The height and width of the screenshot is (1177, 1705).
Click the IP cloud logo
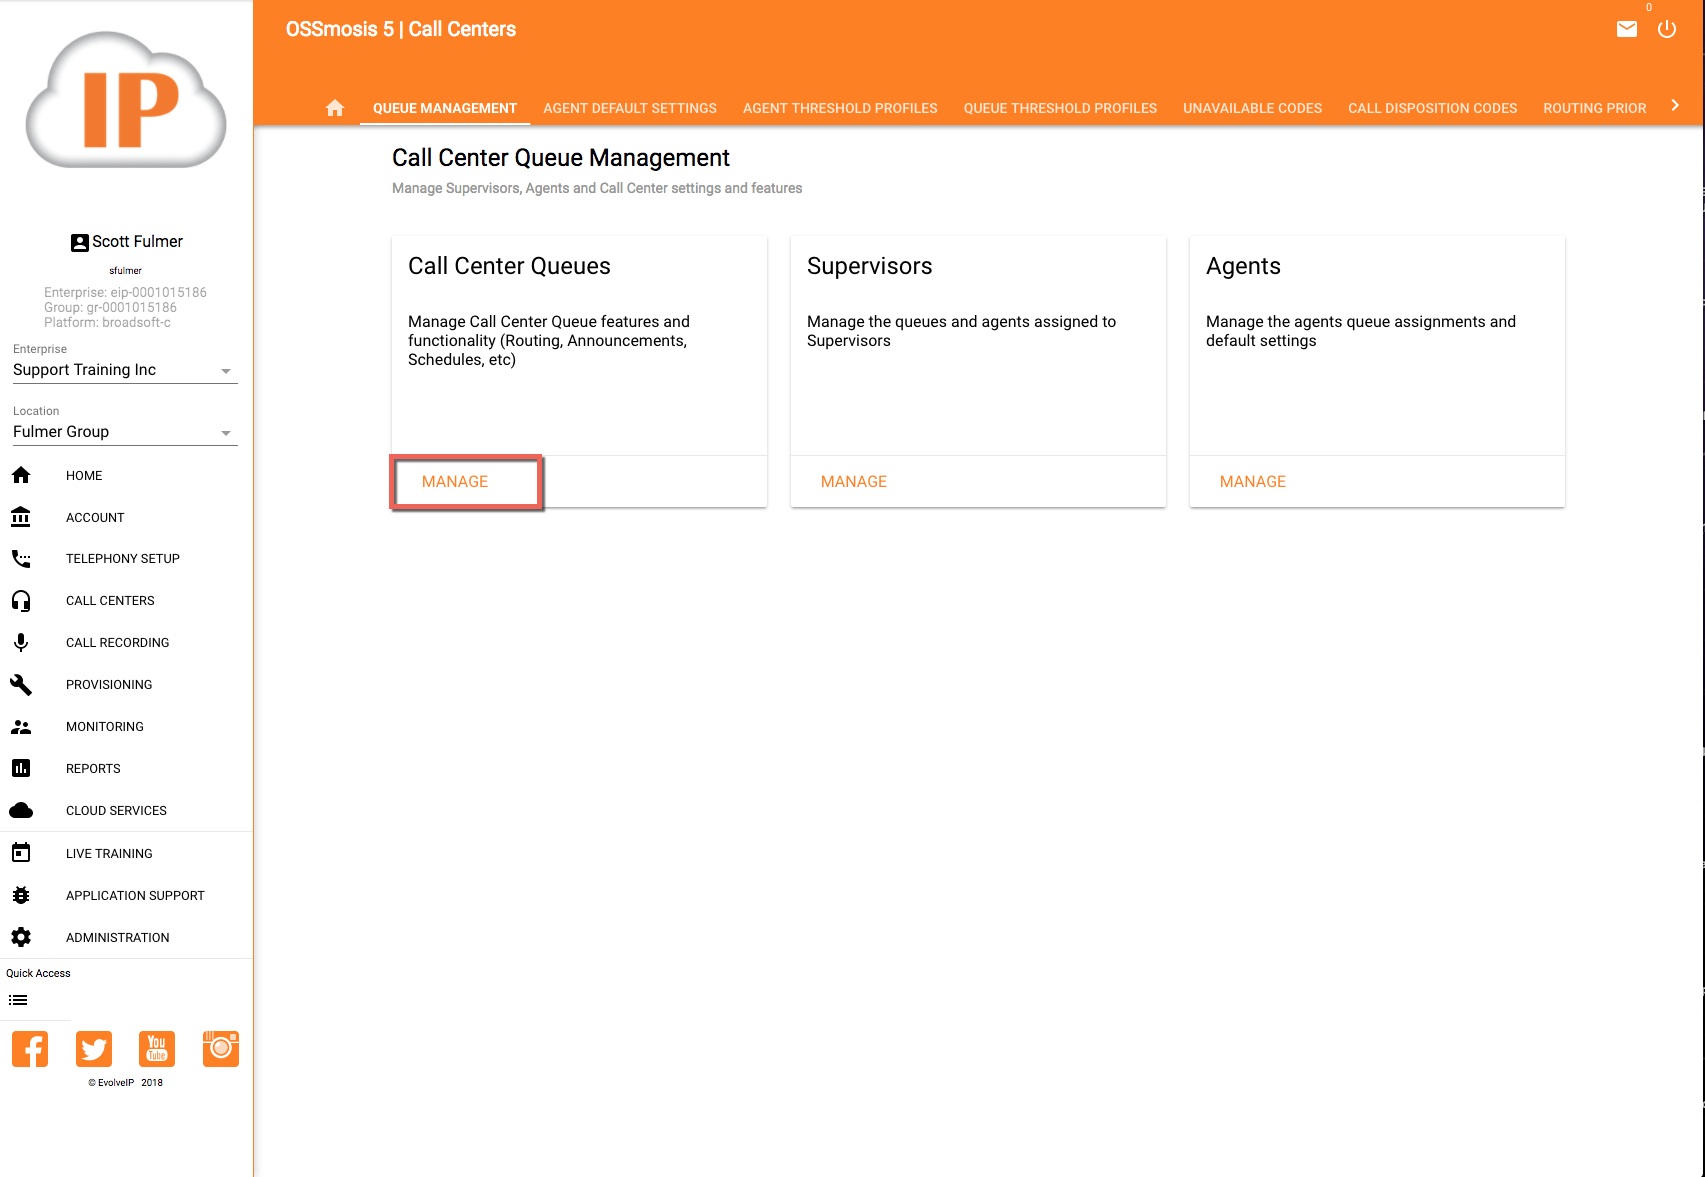[126, 101]
